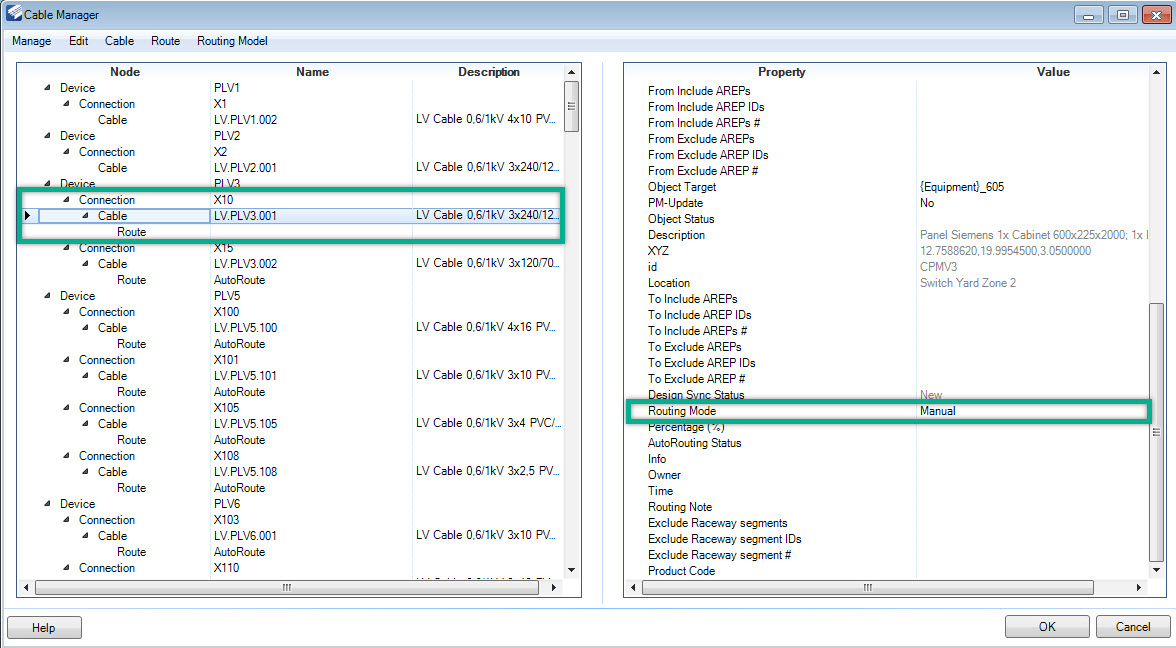
Task: Collapse the X1 Connection node
Action: click(67, 104)
